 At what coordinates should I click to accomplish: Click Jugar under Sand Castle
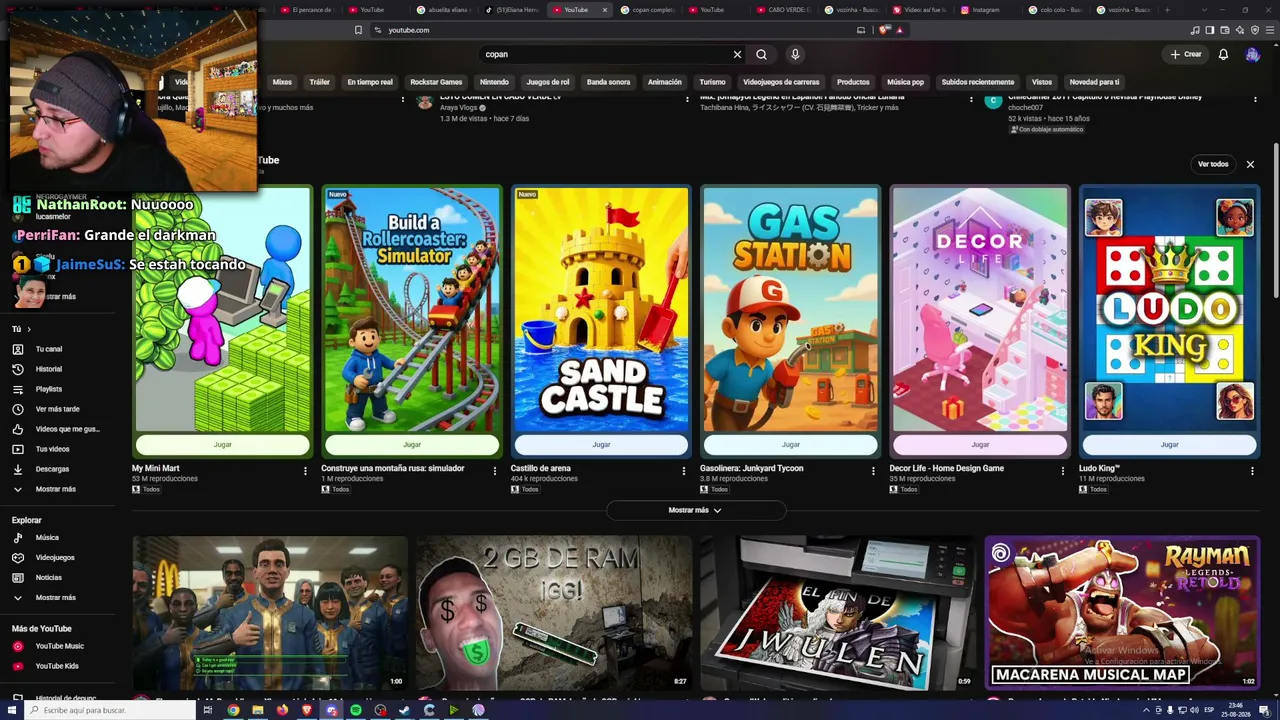pyautogui.click(x=601, y=445)
